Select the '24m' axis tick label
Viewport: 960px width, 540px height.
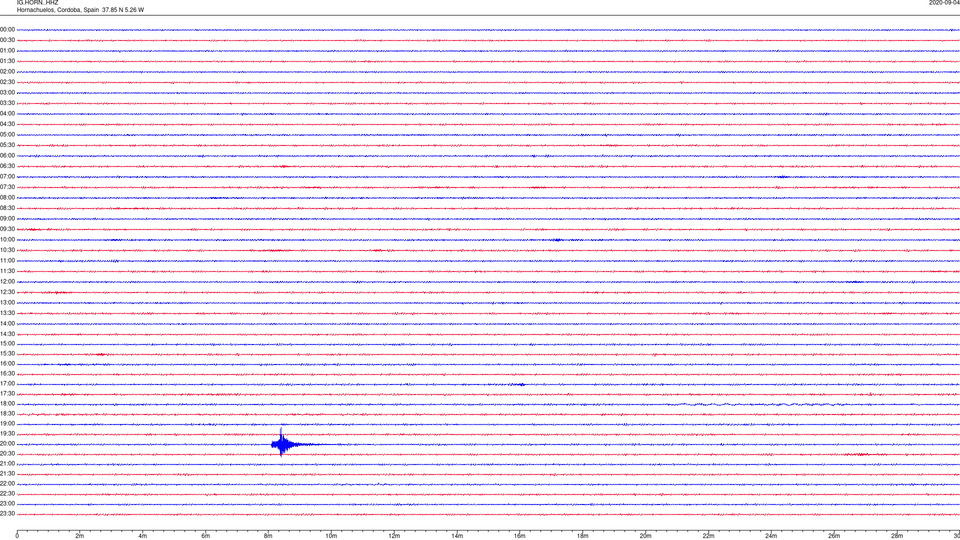tap(771, 536)
